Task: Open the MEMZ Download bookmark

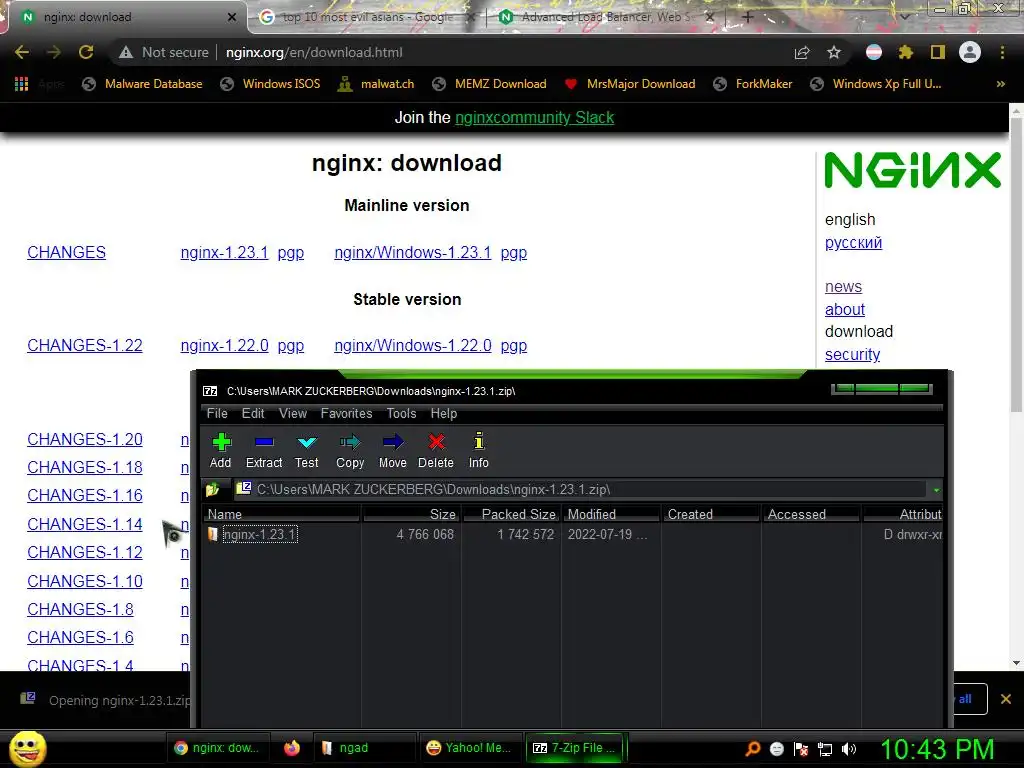Action: [x=489, y=84]
